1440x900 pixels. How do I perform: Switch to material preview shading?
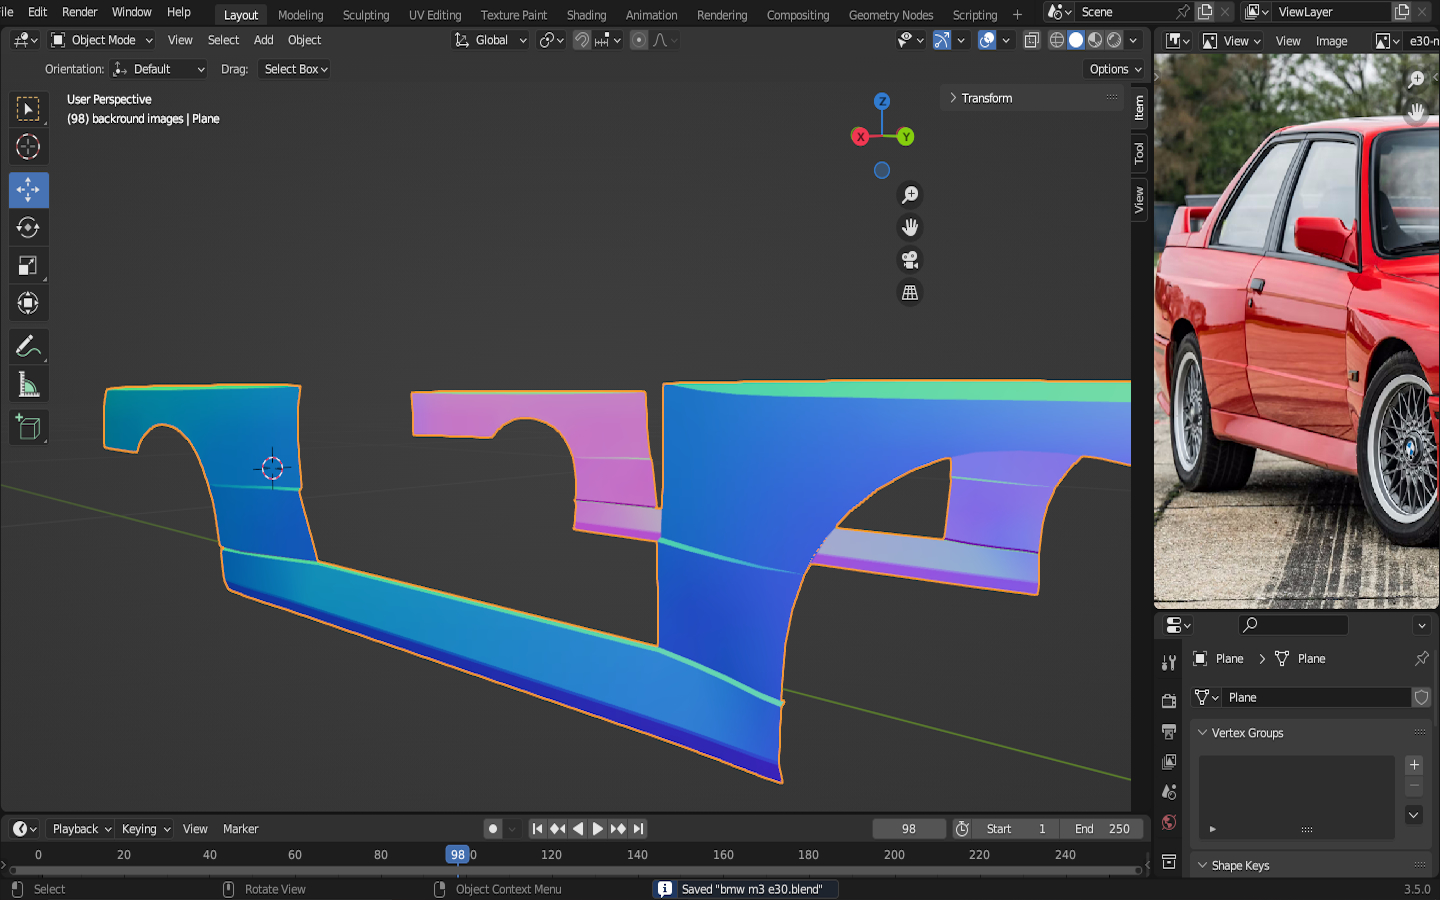[1095, 40]
